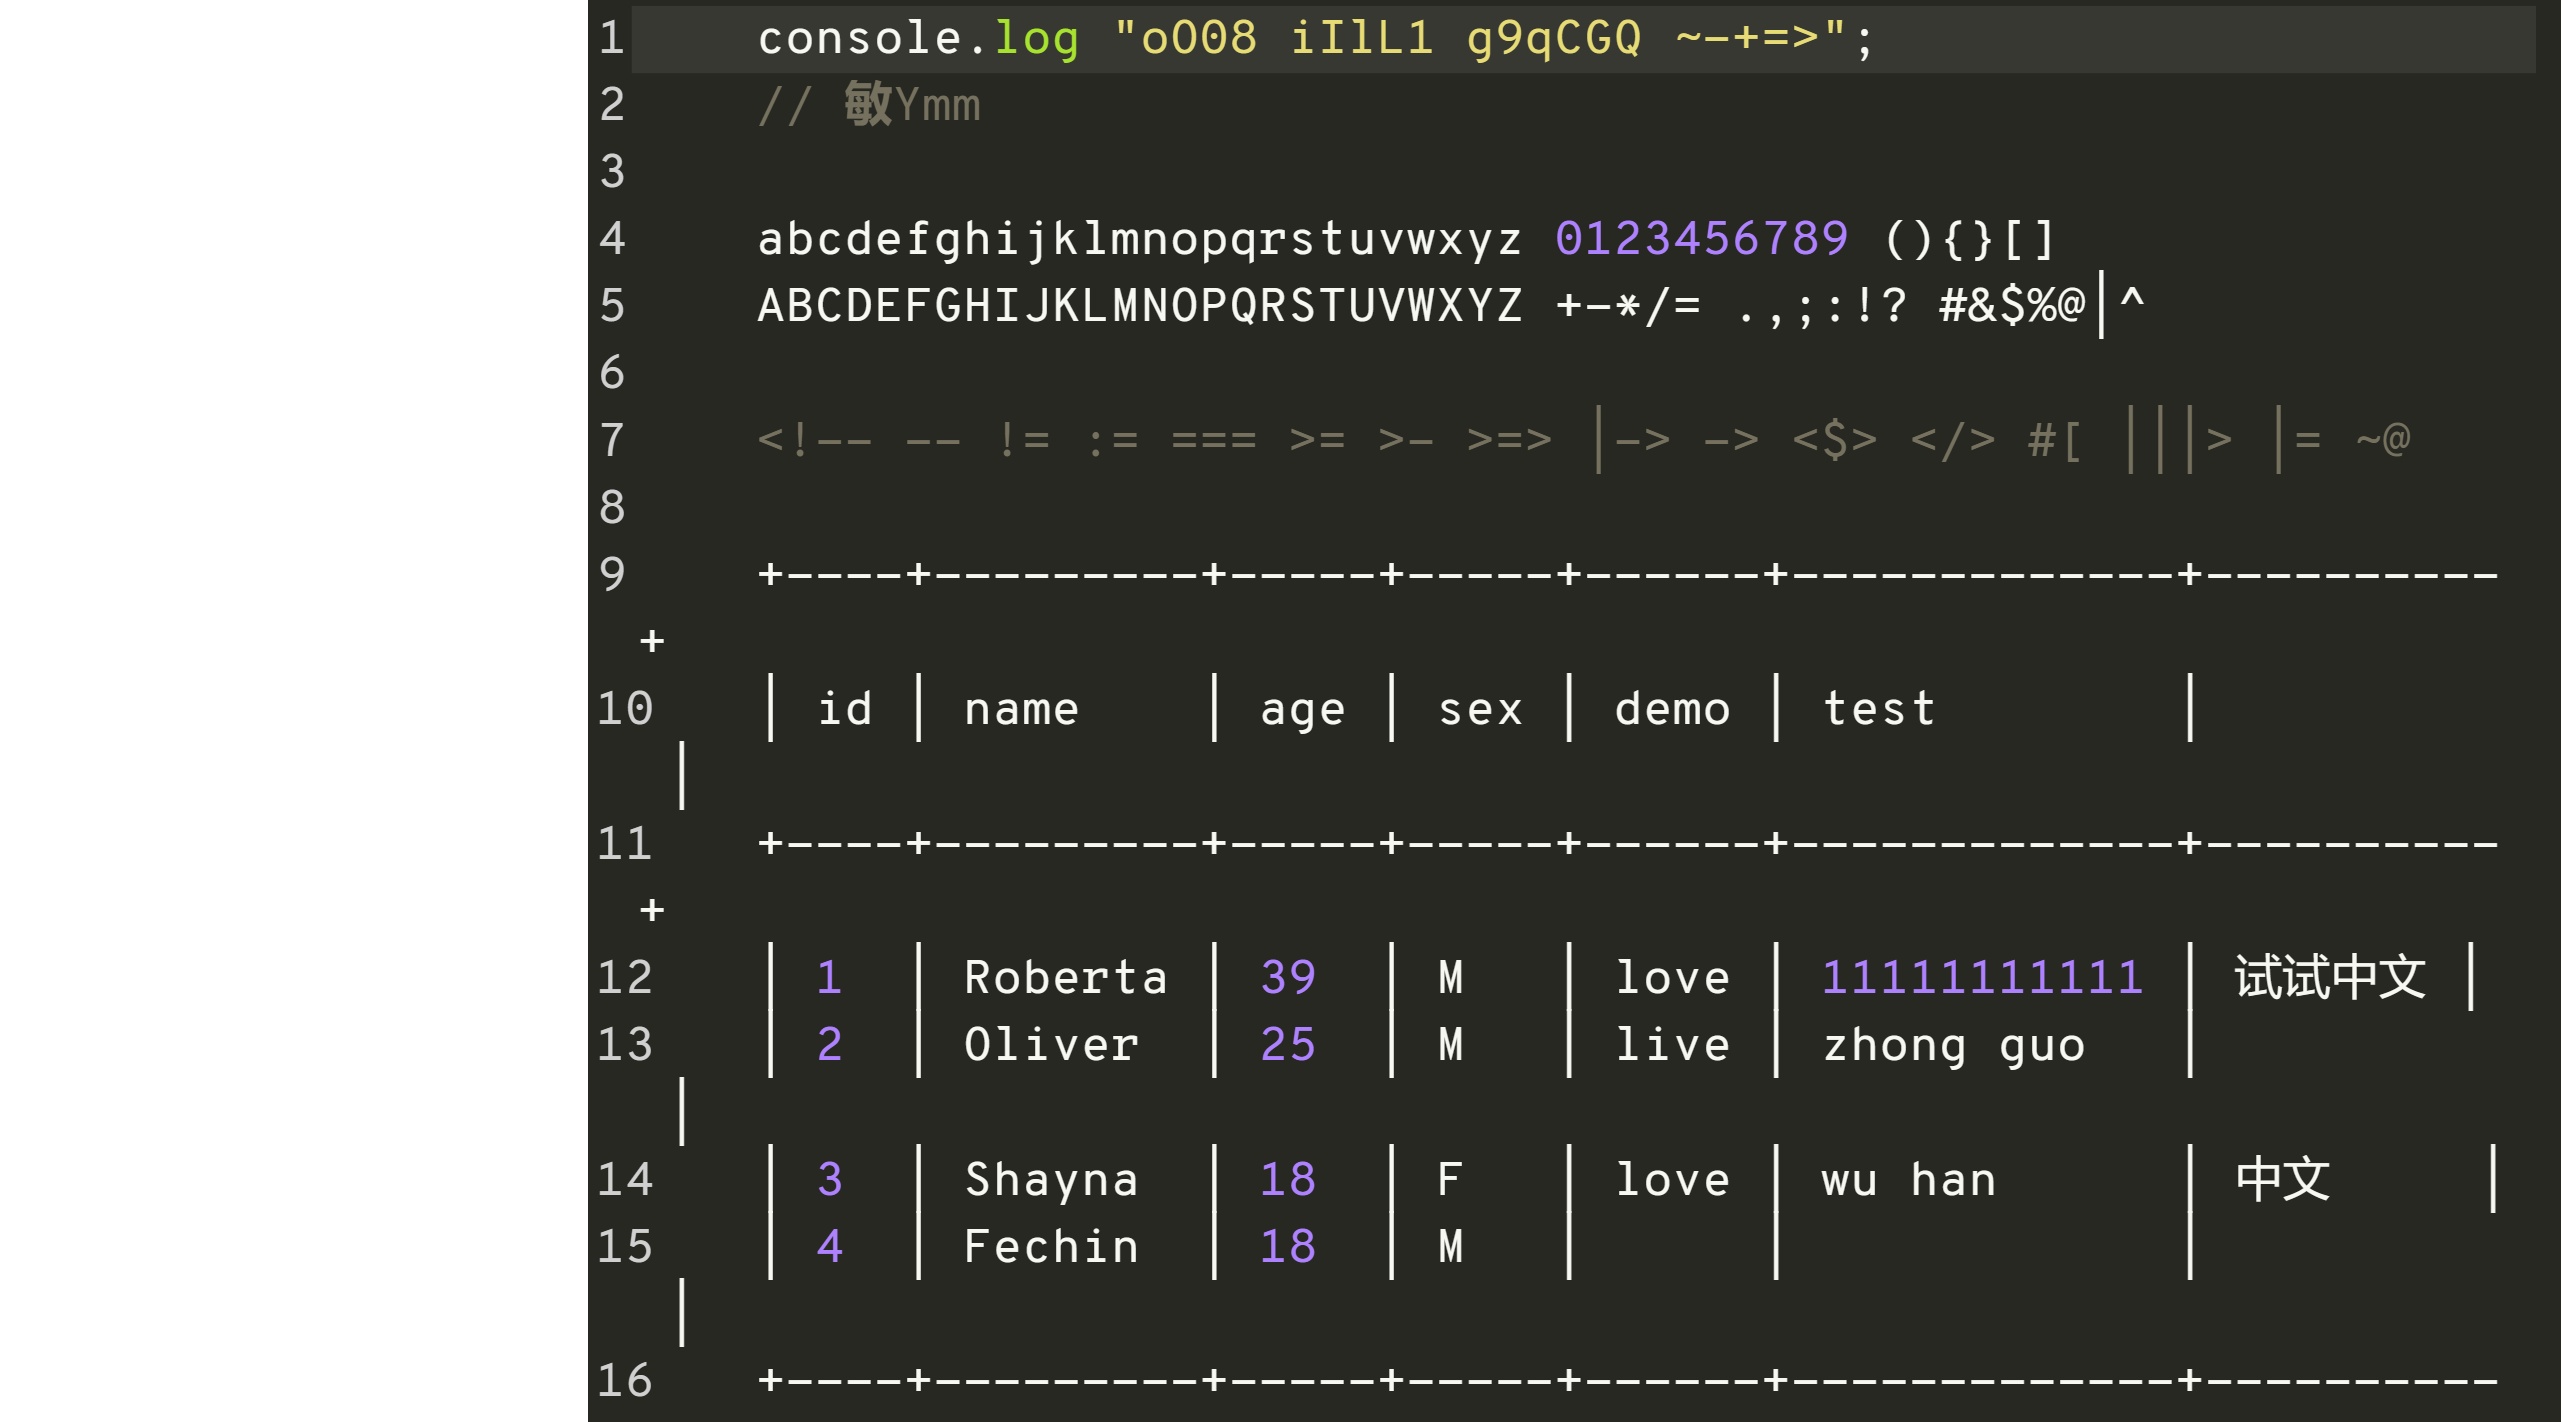The height and width of the screenshot is (1422, 2562).
Task: Click the g9qCGQ text in the string
Action: [x=1555, y=41]
